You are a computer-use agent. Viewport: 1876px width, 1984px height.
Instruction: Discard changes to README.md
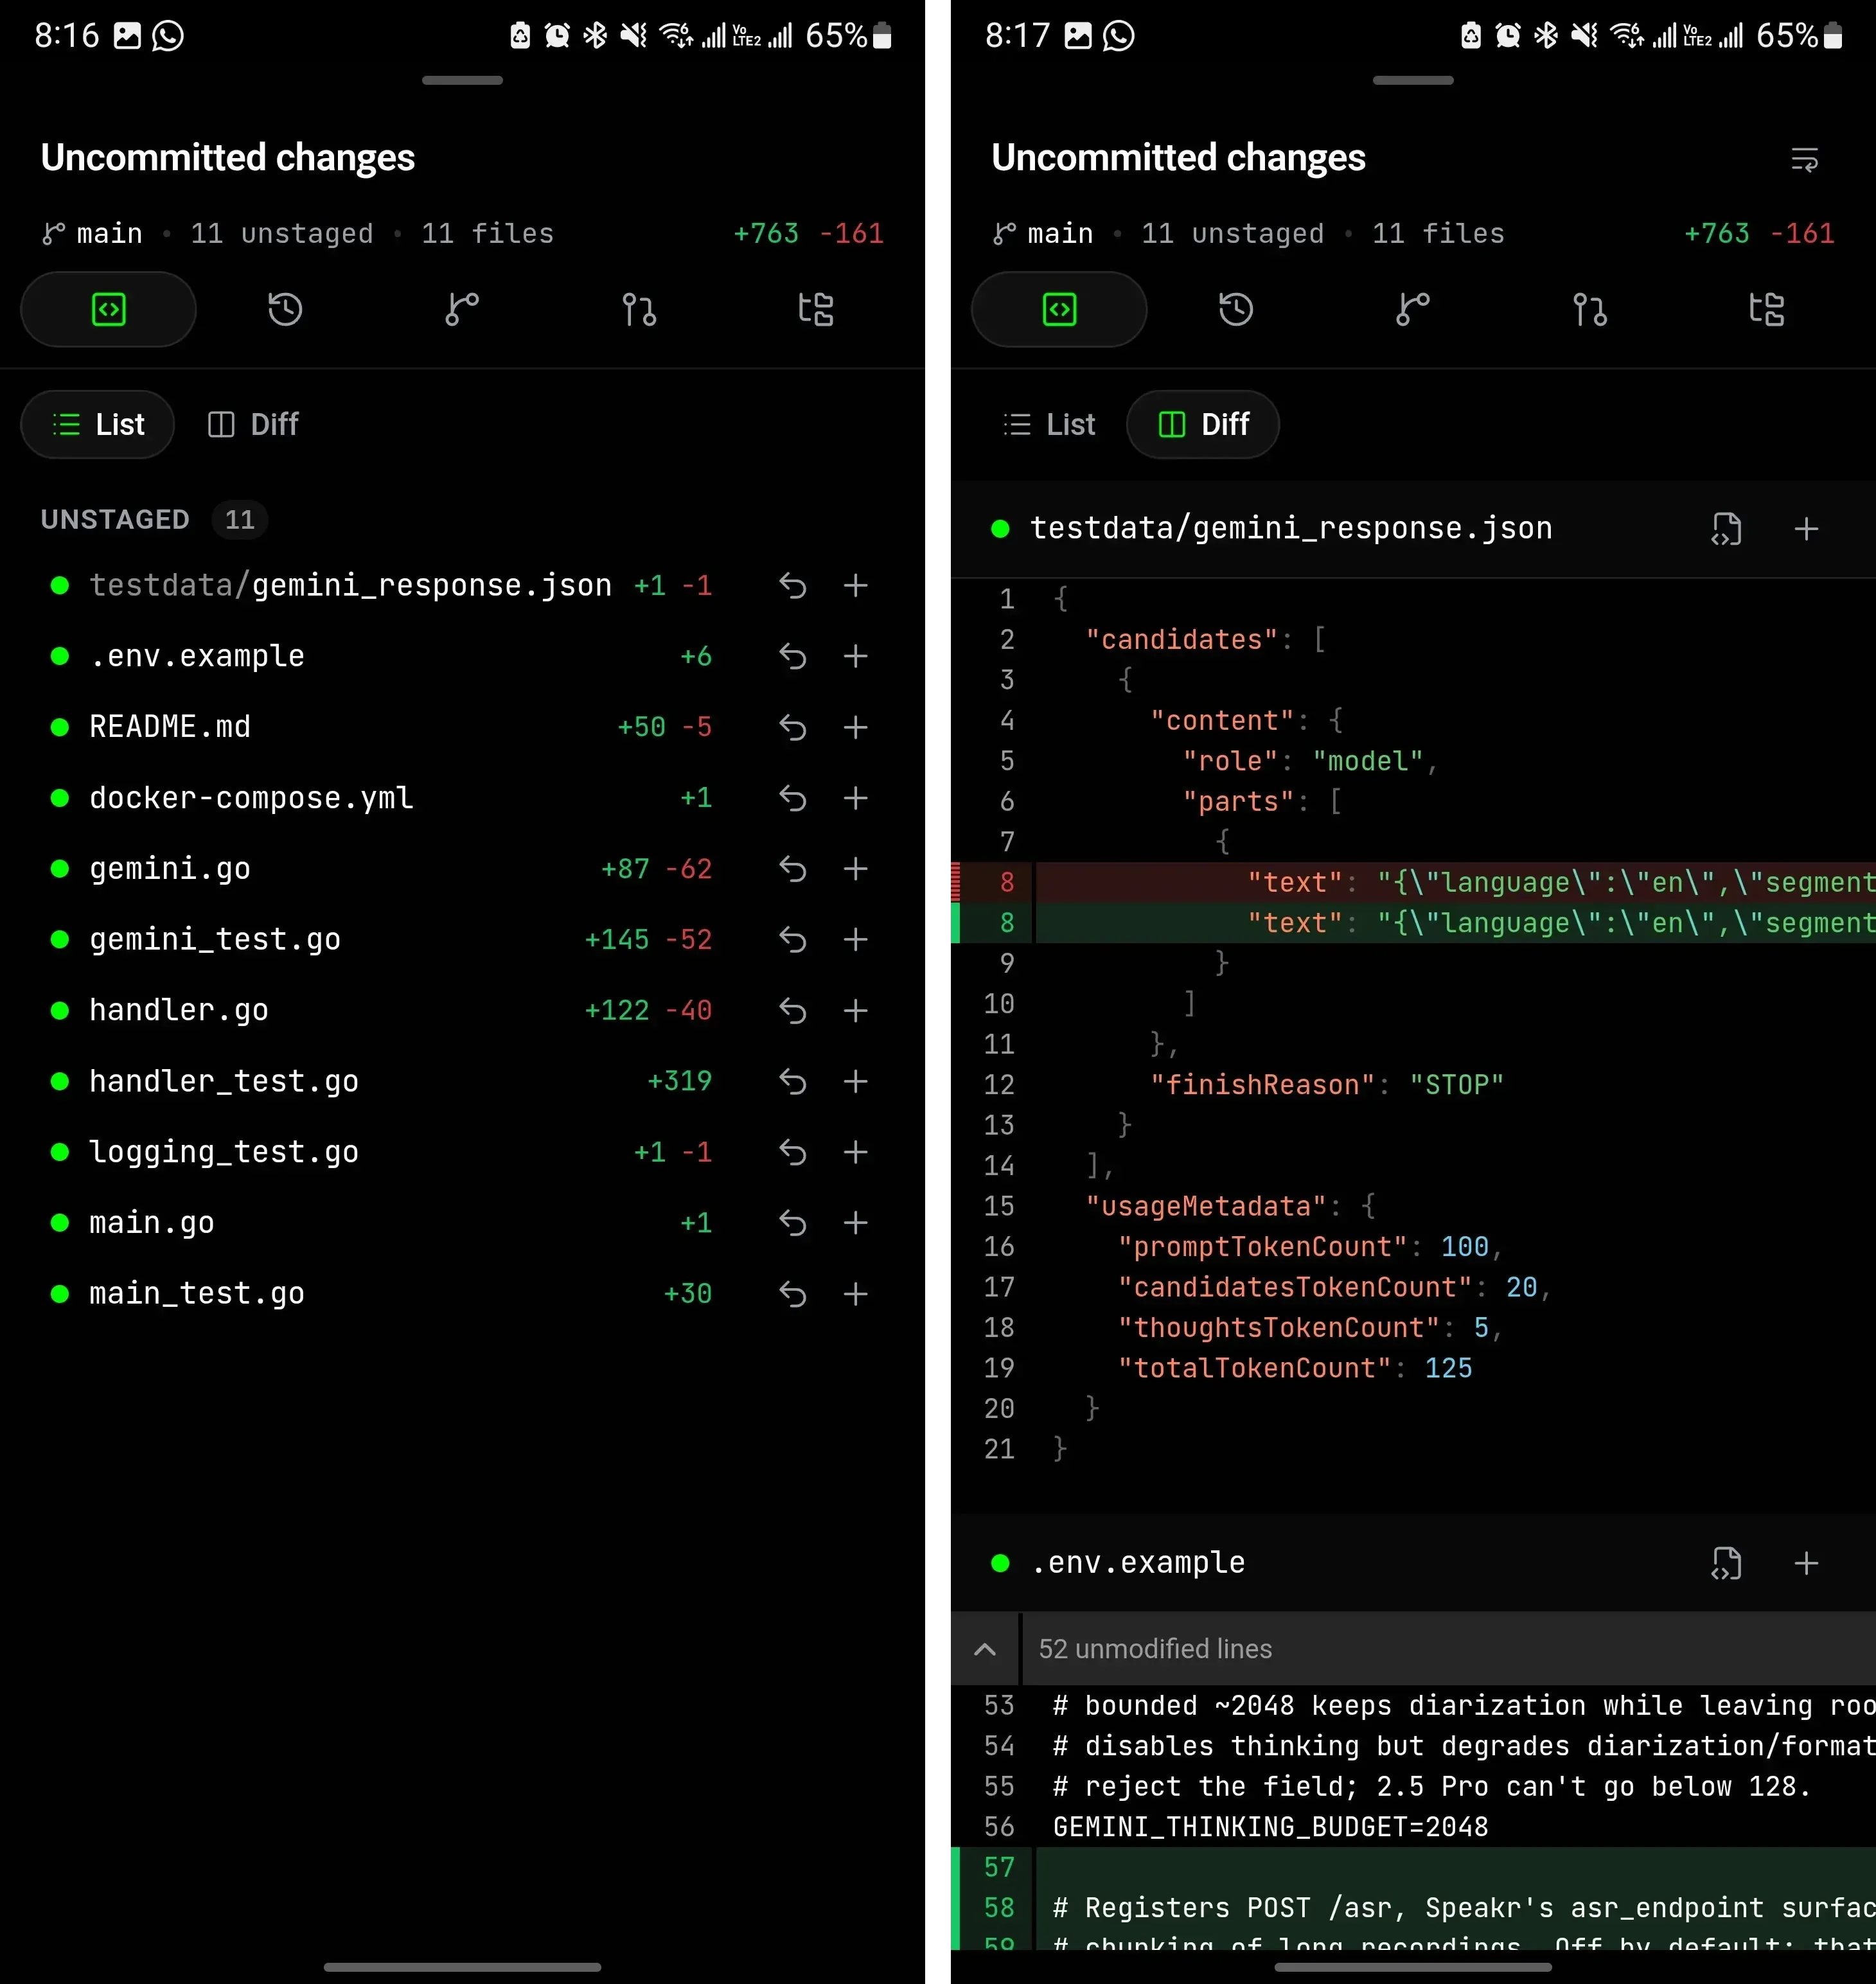pyautogui.click(x=792, y=727)
